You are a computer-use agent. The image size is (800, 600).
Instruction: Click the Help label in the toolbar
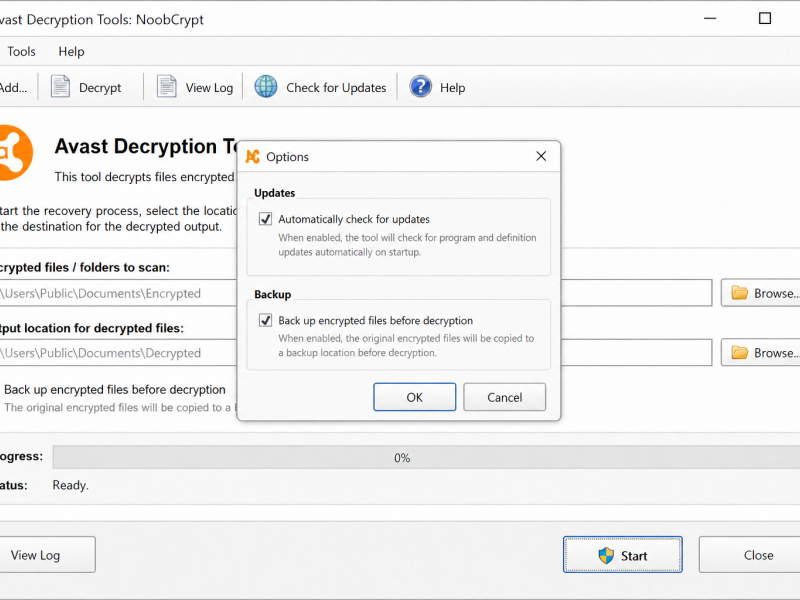click(x=453, y=88)
